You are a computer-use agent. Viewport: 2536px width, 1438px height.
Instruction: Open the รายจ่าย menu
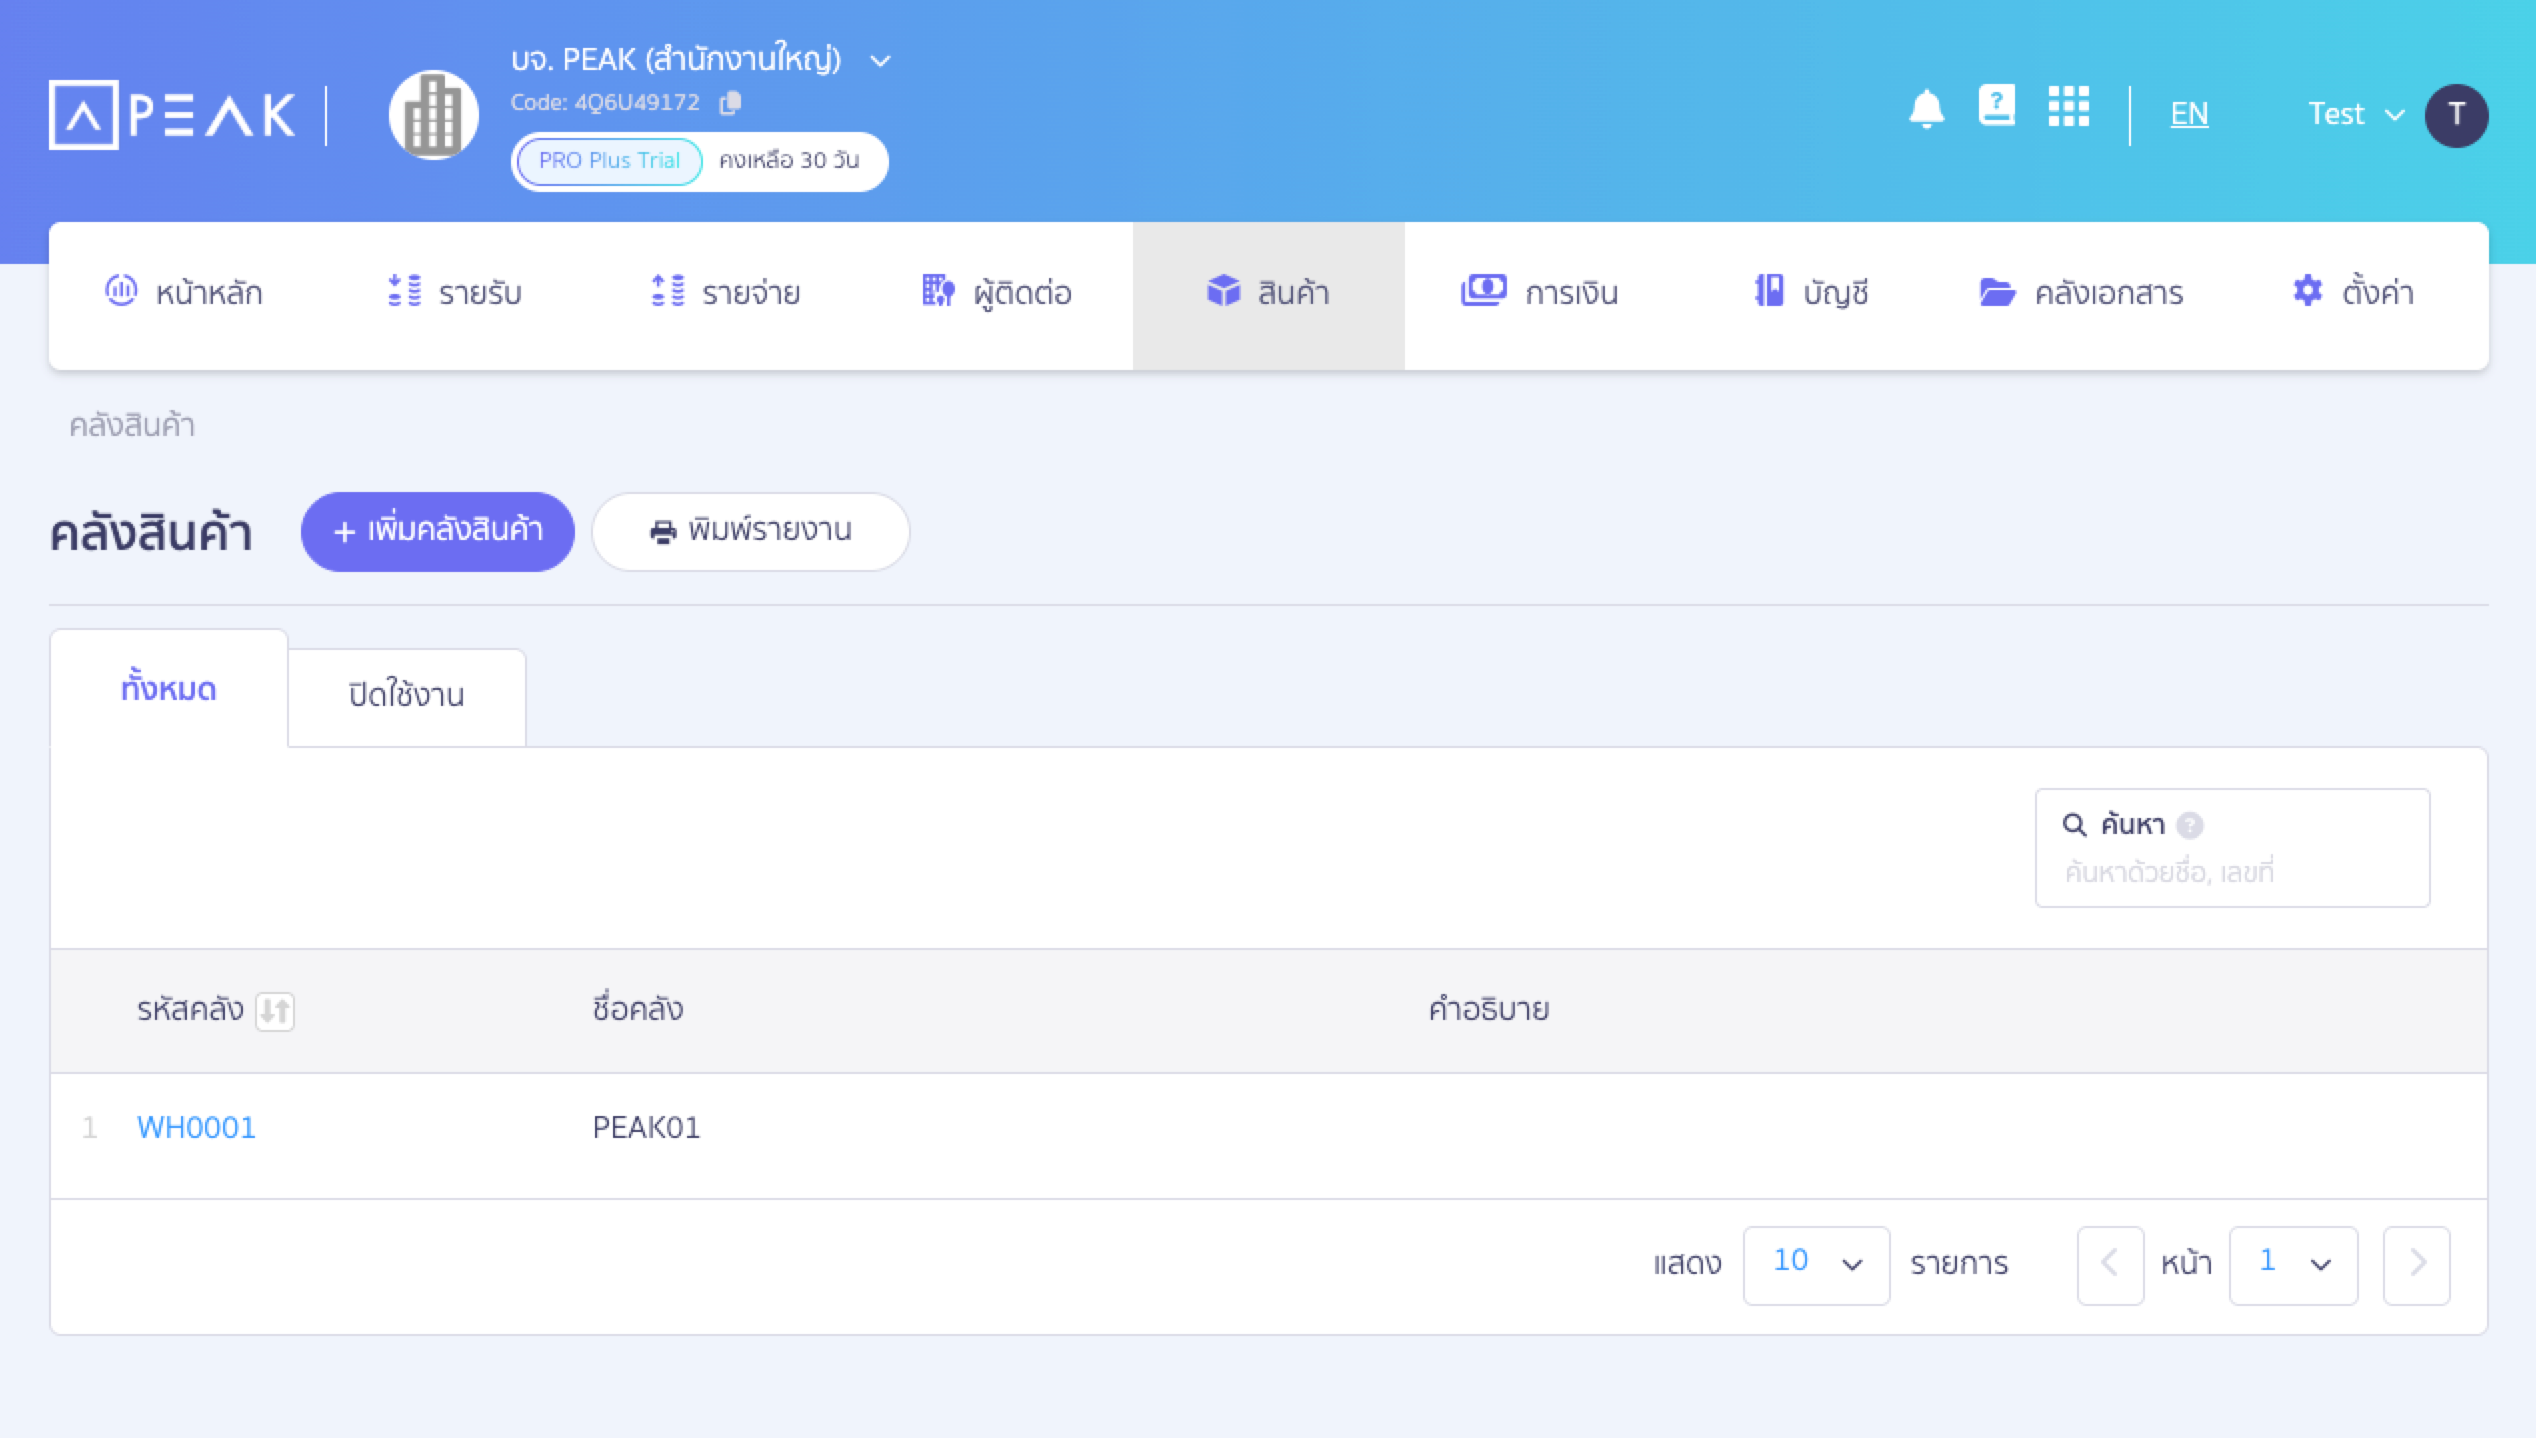click(x=725, y=293)
